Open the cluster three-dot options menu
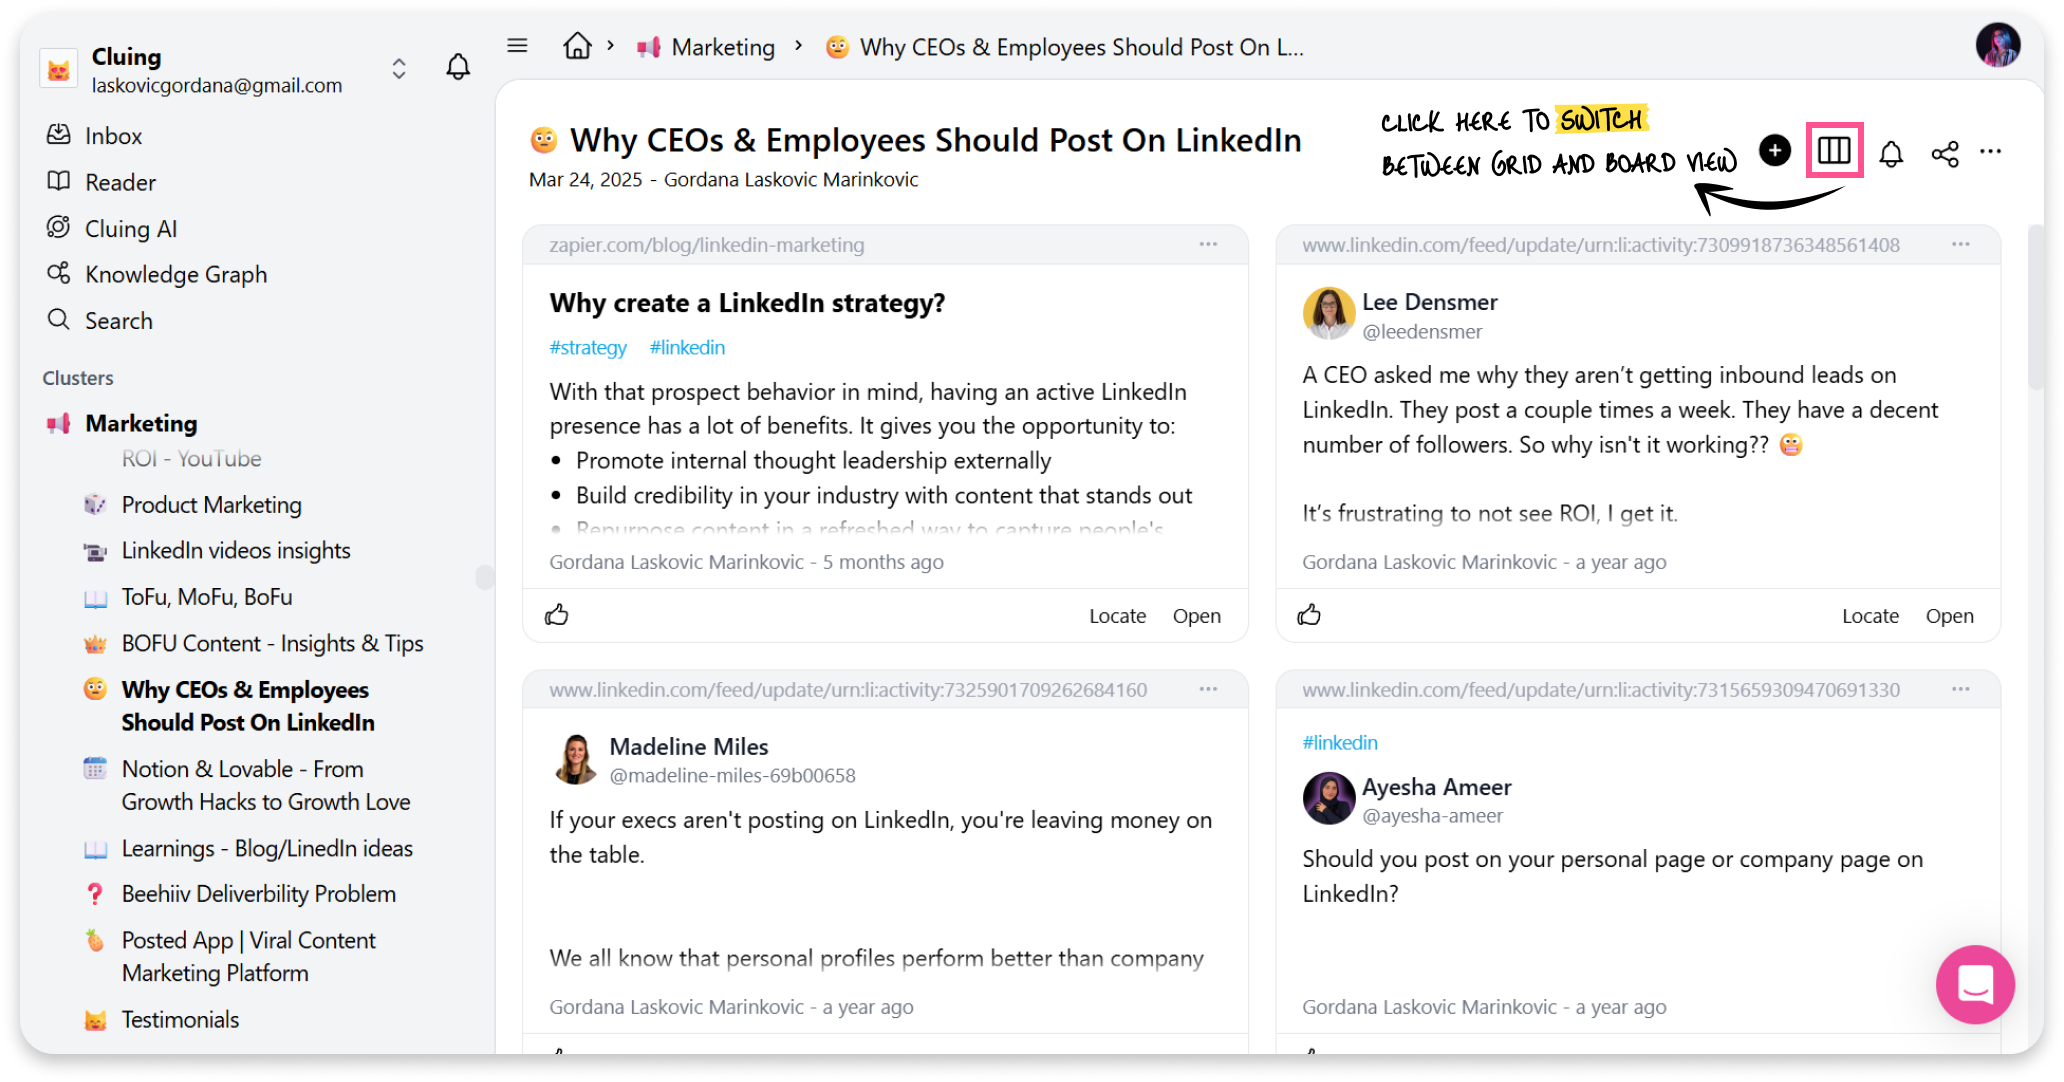 [x=1991, y=152]
